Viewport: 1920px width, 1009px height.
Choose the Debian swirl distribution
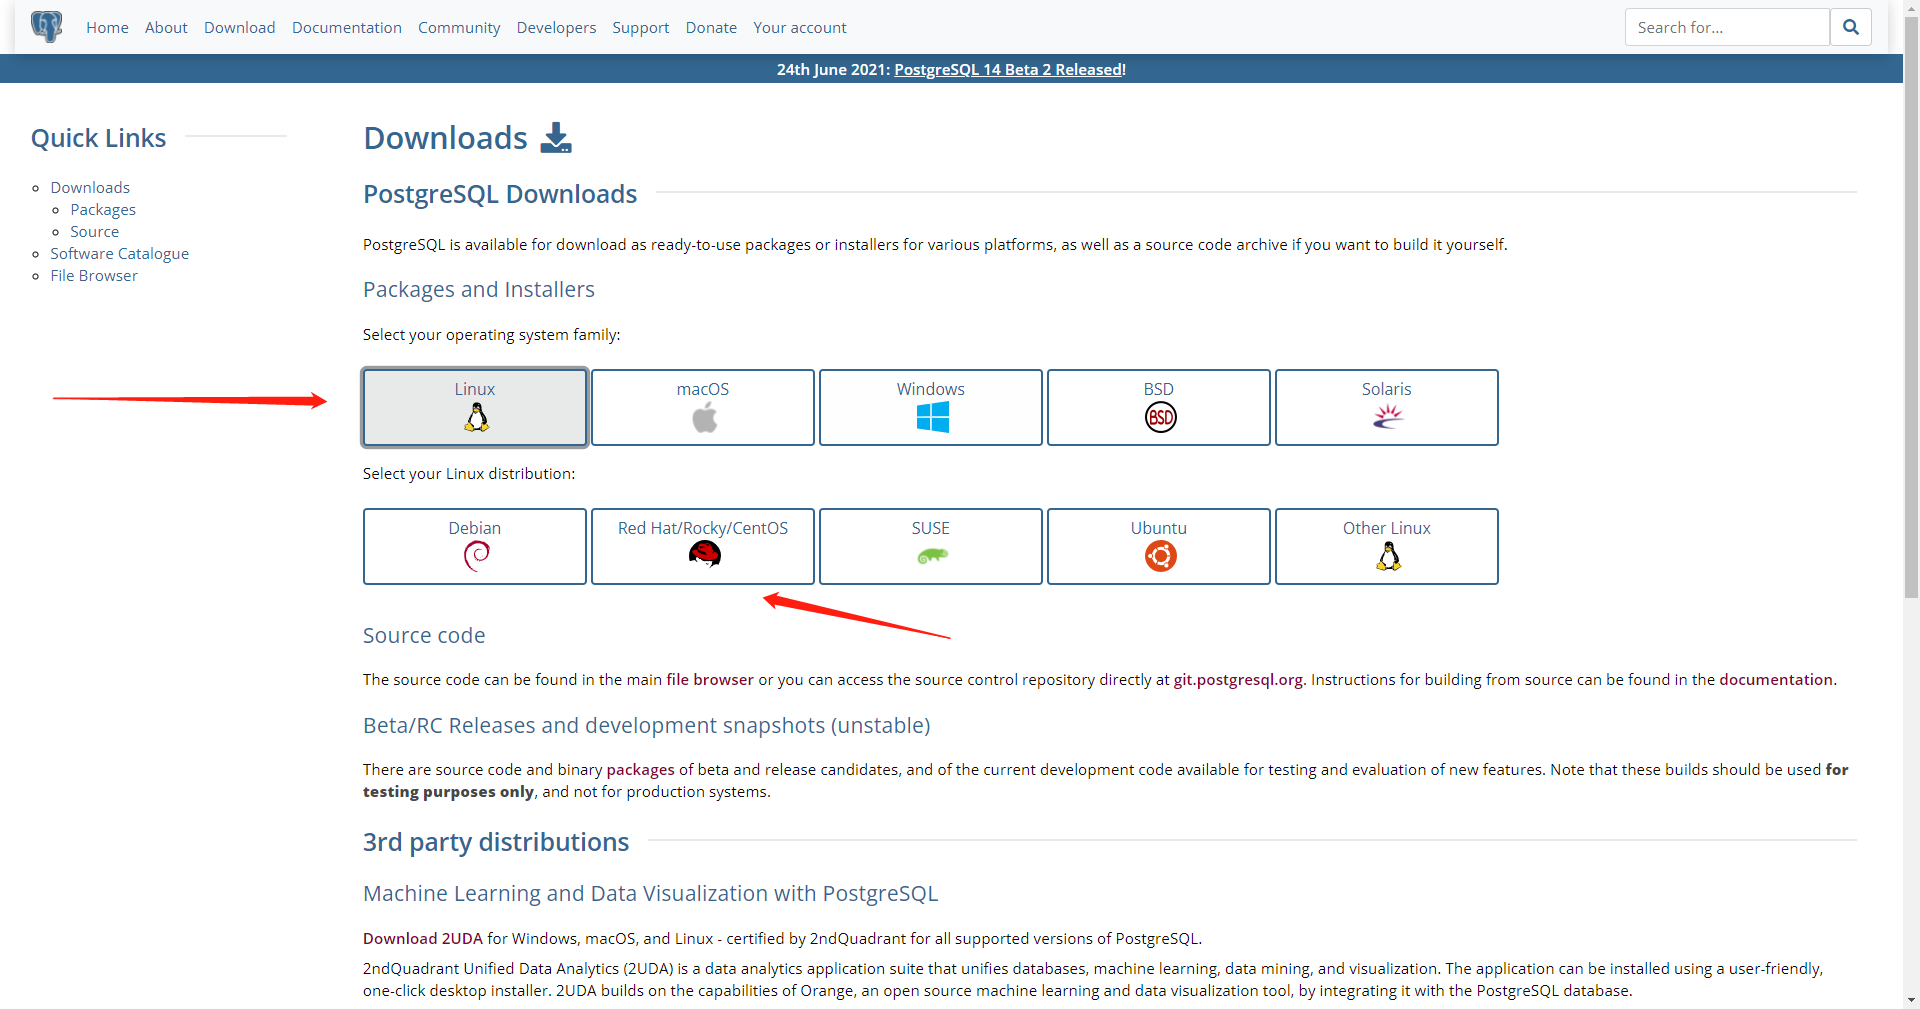pyautogui.click(x=475, y=546)
